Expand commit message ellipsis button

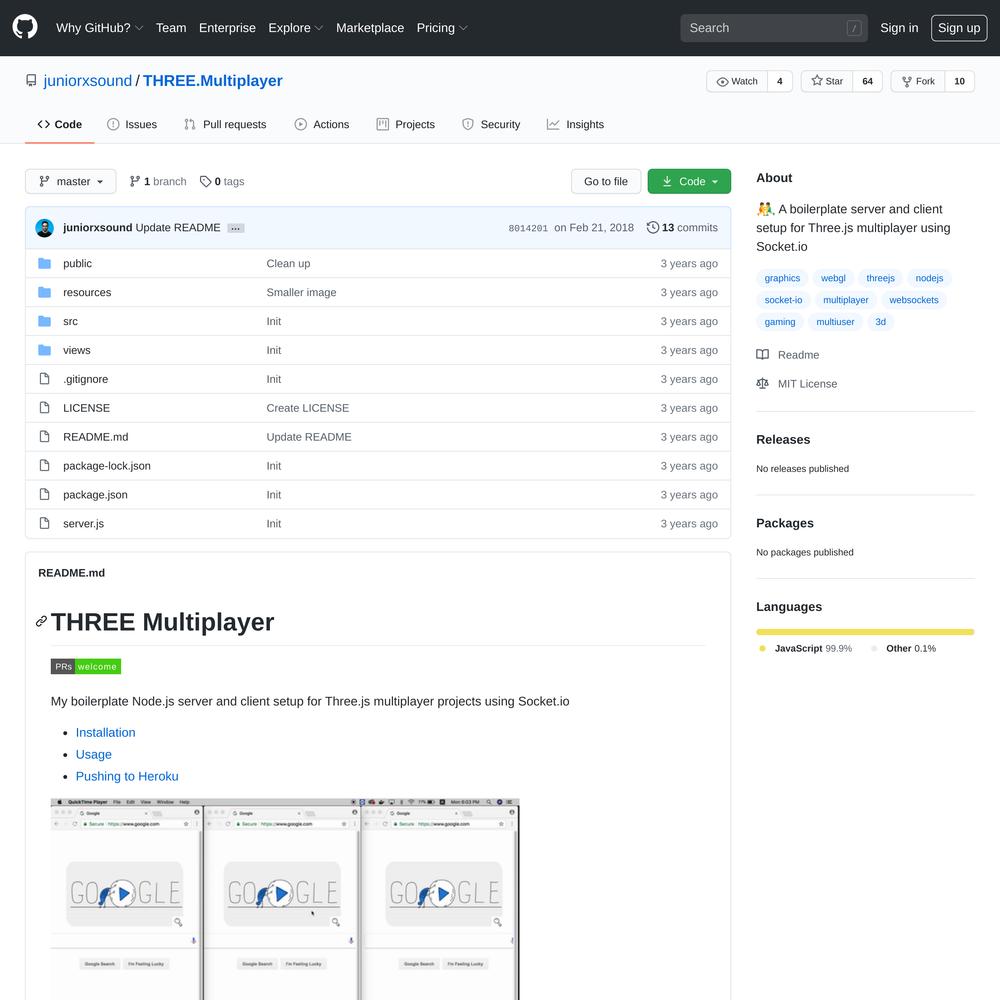236,228
